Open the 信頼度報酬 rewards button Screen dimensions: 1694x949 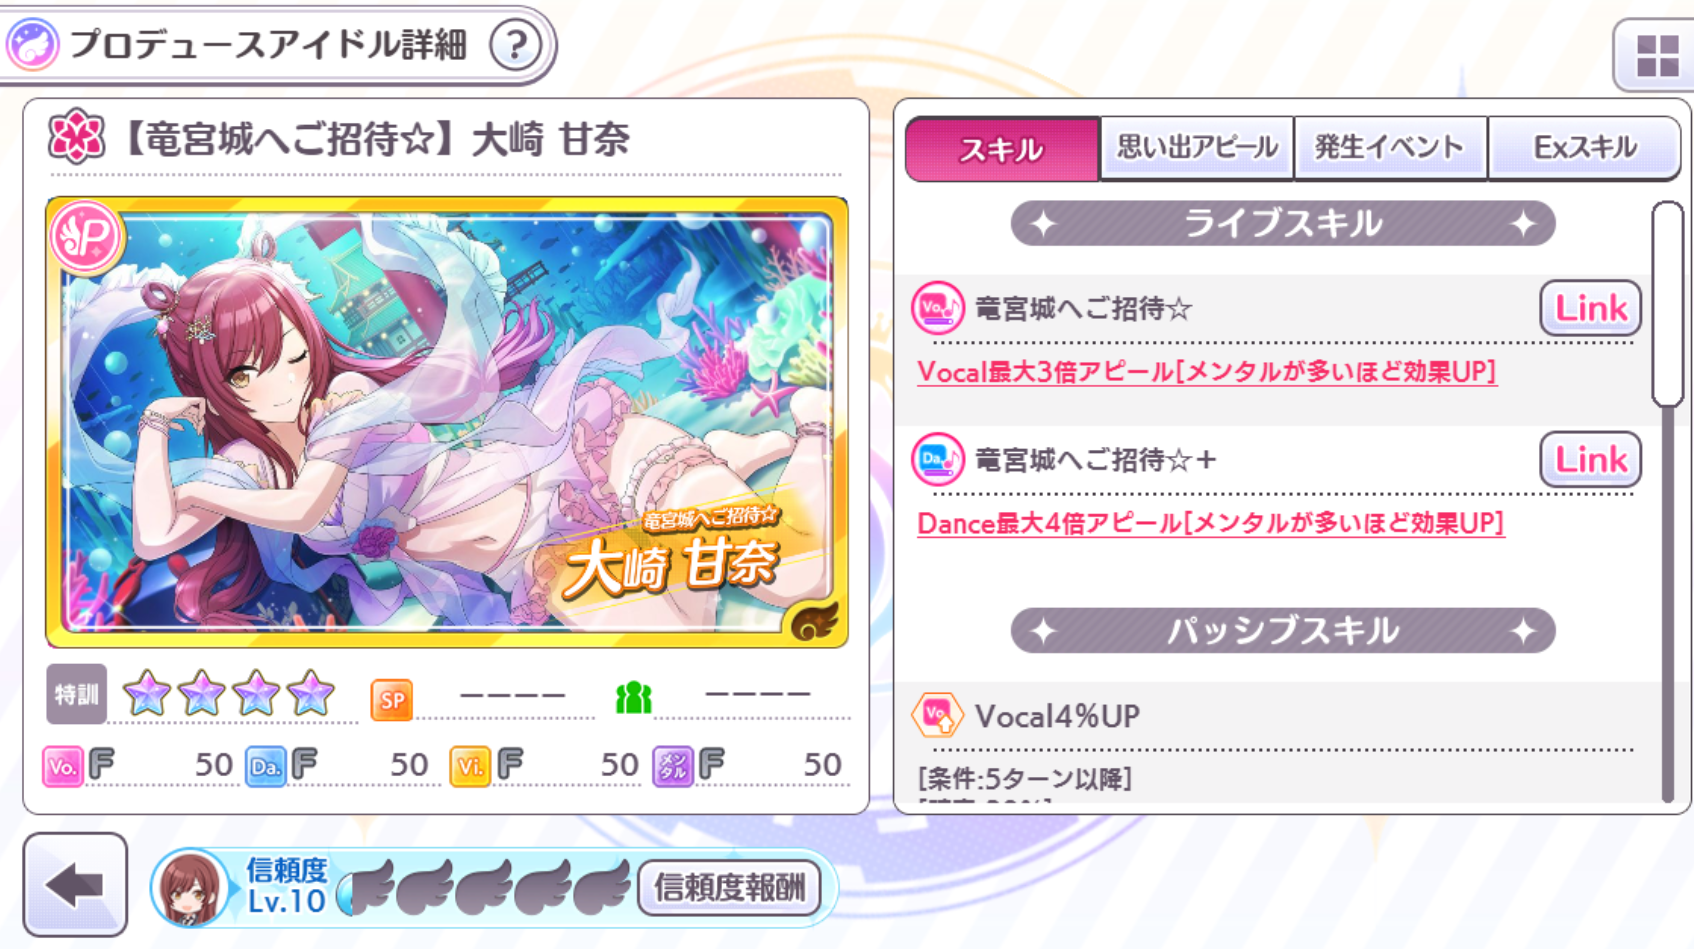tap(729, 887)
